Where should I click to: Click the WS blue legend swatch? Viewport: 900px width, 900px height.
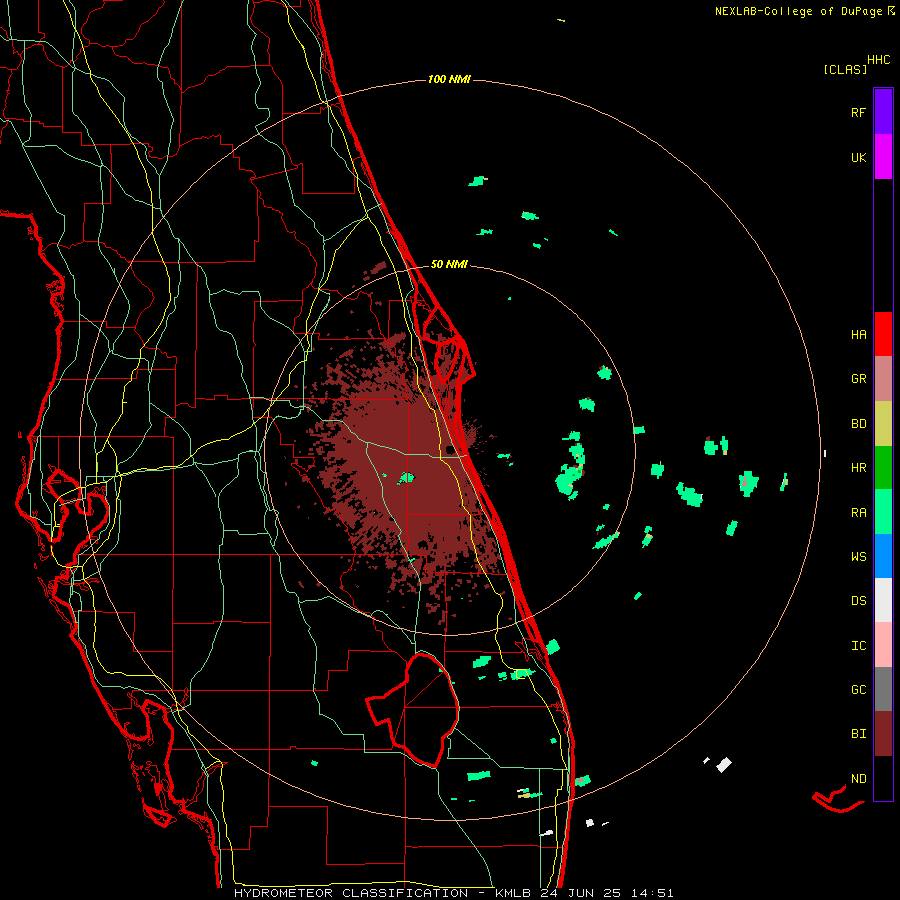click(x=883, y=556)
